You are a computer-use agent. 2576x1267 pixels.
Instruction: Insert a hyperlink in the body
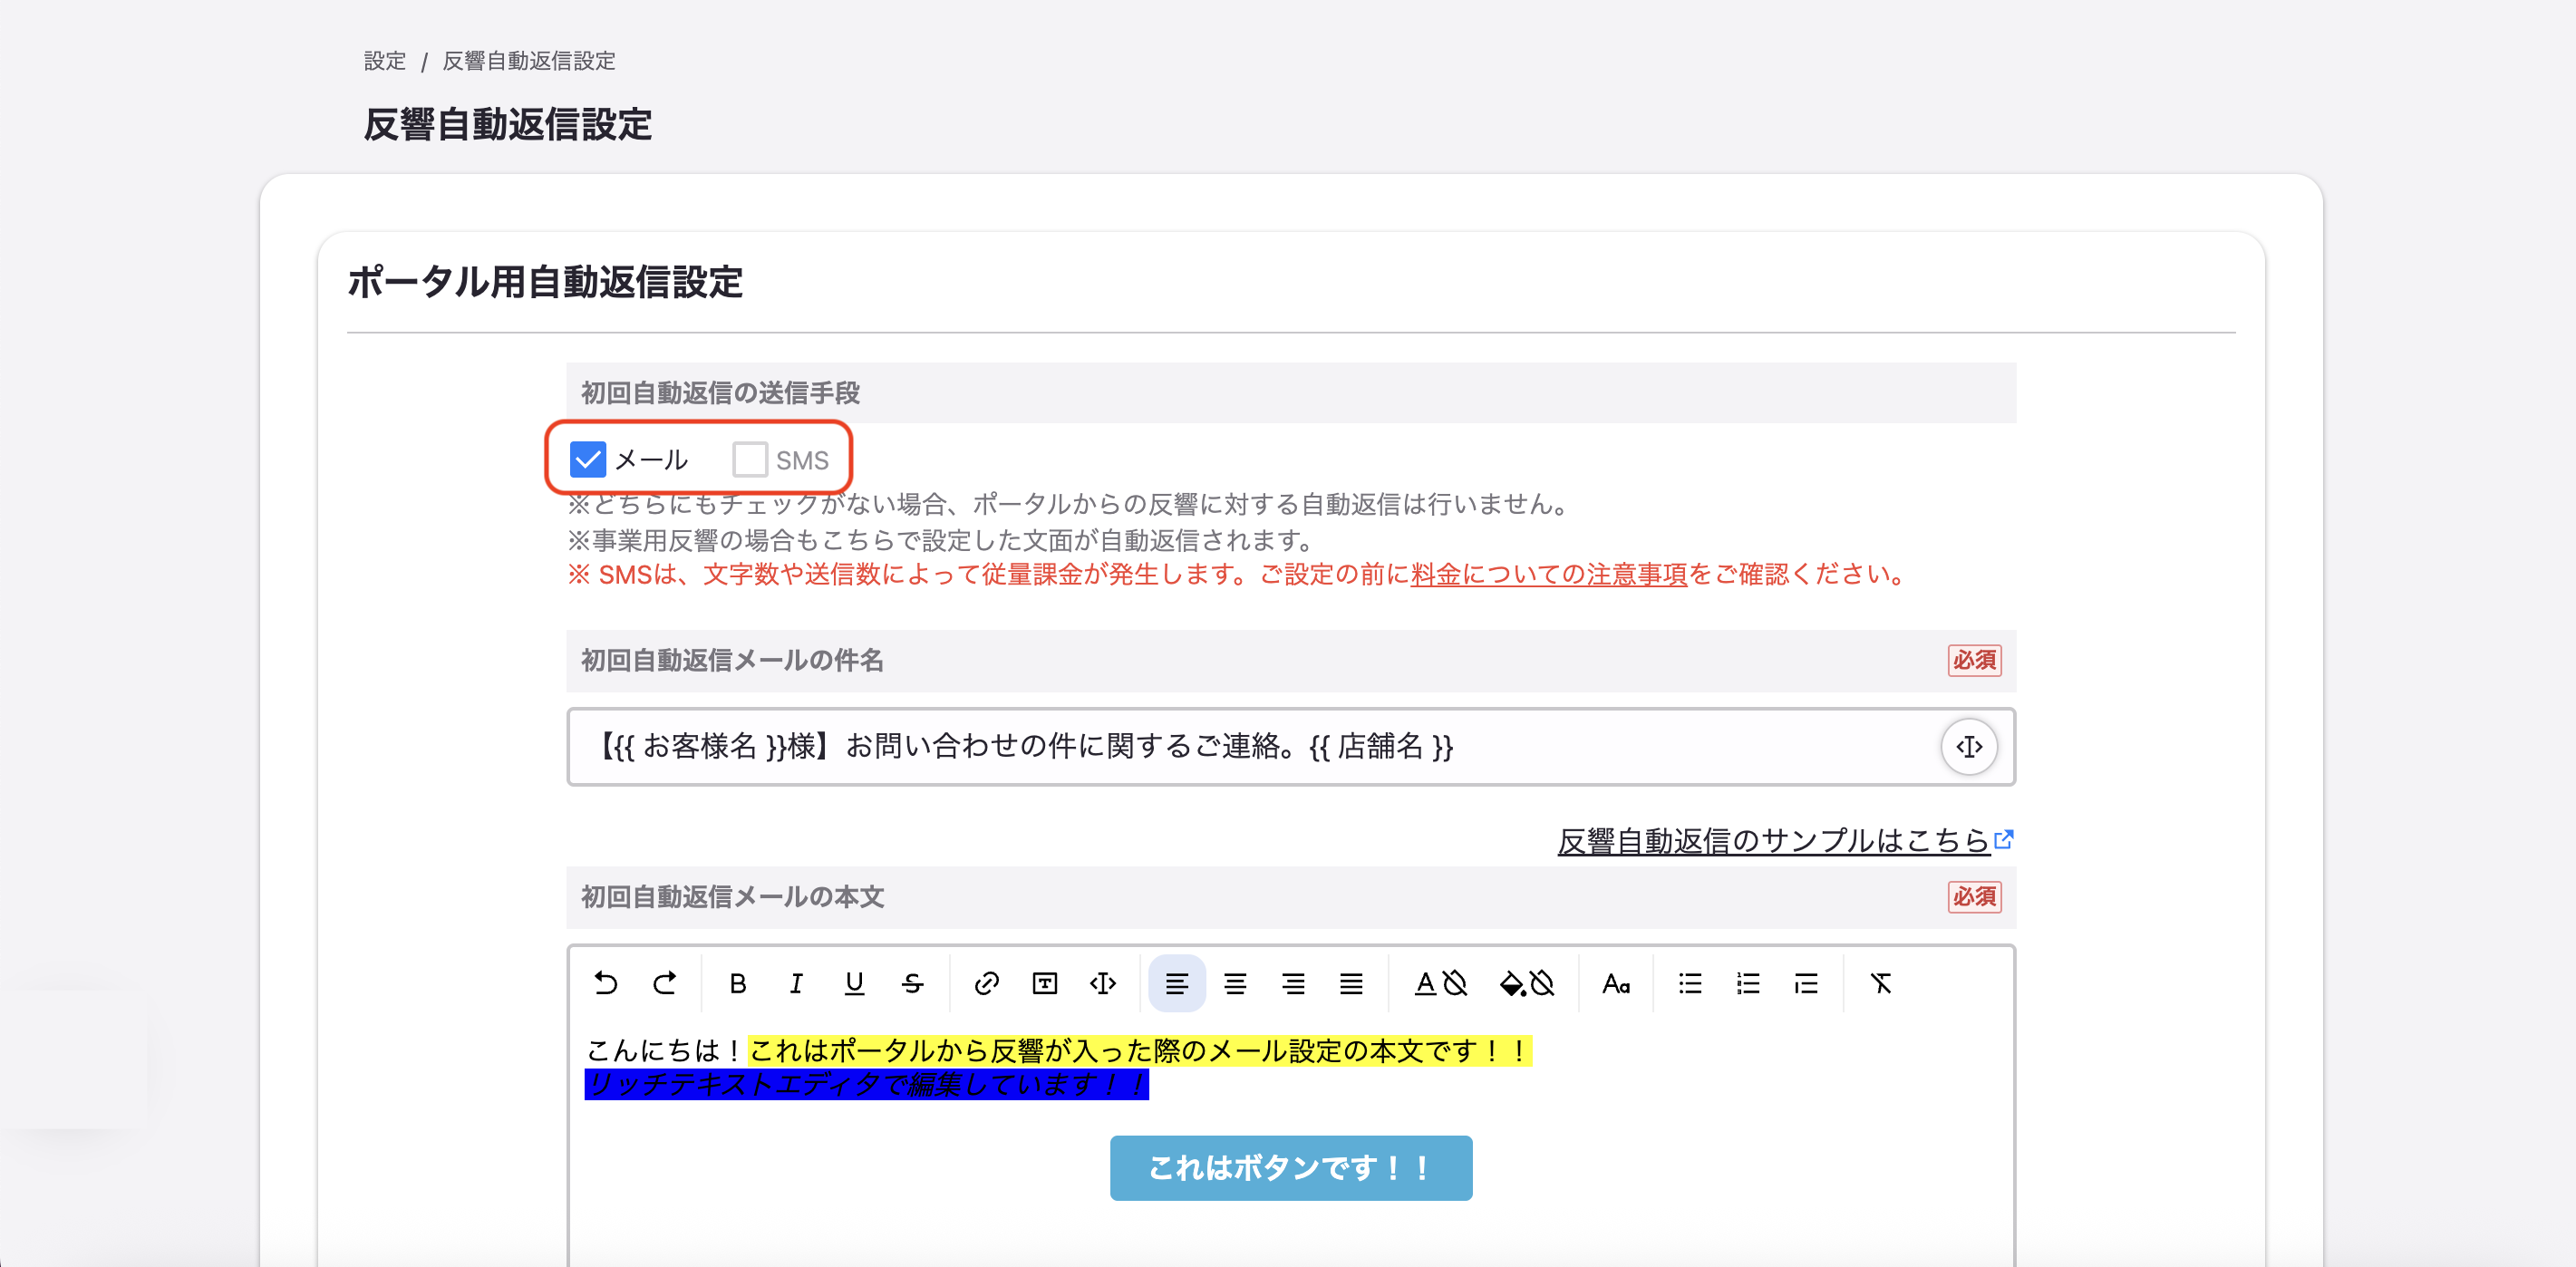point(986,983)
